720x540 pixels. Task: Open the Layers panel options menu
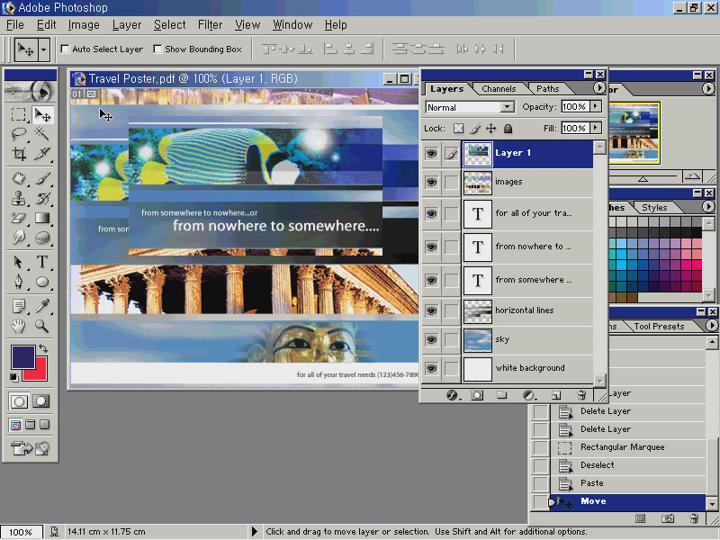coord(599,88)
